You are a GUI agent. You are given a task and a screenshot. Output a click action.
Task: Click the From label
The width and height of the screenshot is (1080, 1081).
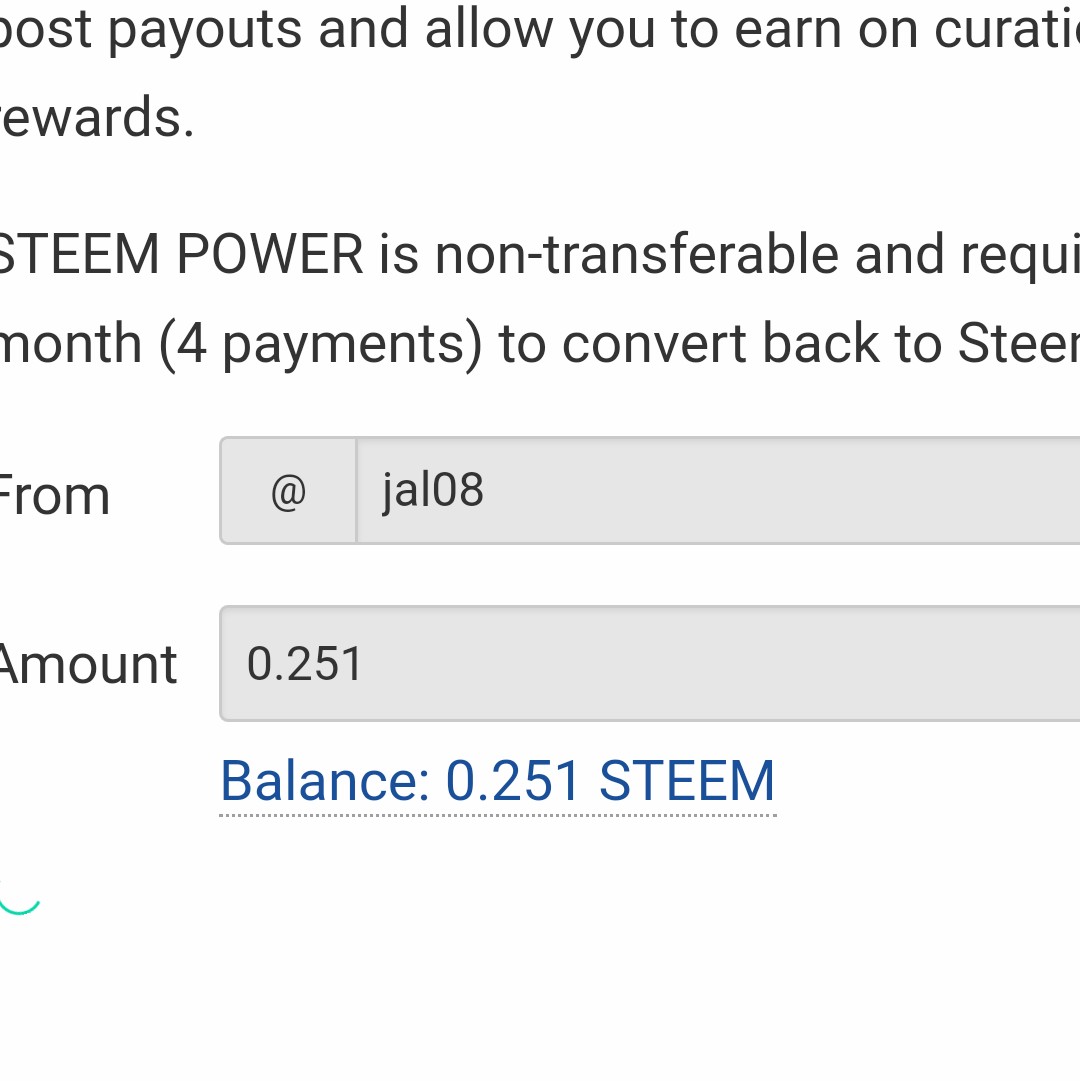coord(53,496)
